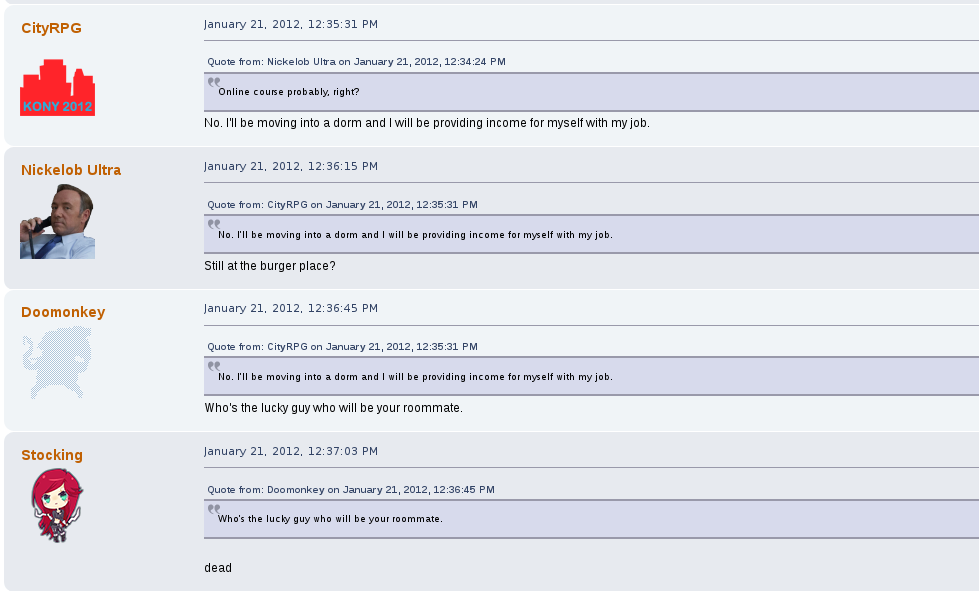Screen dimensions: 979x592
Task: Click the red-haired anime character avatar
Action: coord(57,506)
